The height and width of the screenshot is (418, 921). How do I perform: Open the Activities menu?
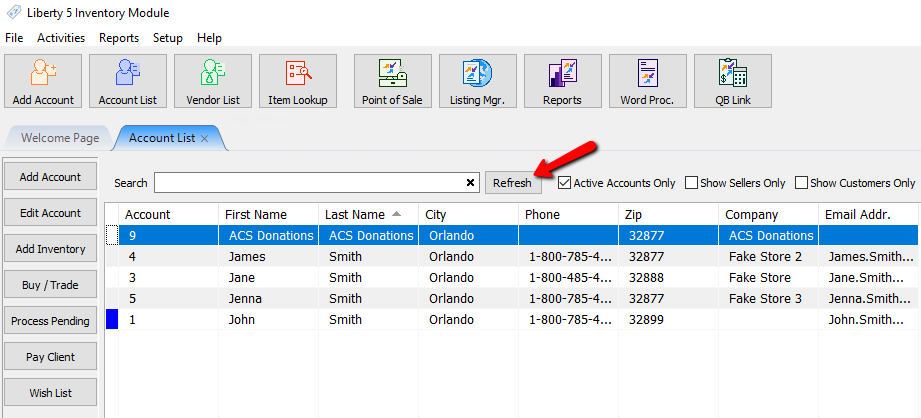[61, 38]
